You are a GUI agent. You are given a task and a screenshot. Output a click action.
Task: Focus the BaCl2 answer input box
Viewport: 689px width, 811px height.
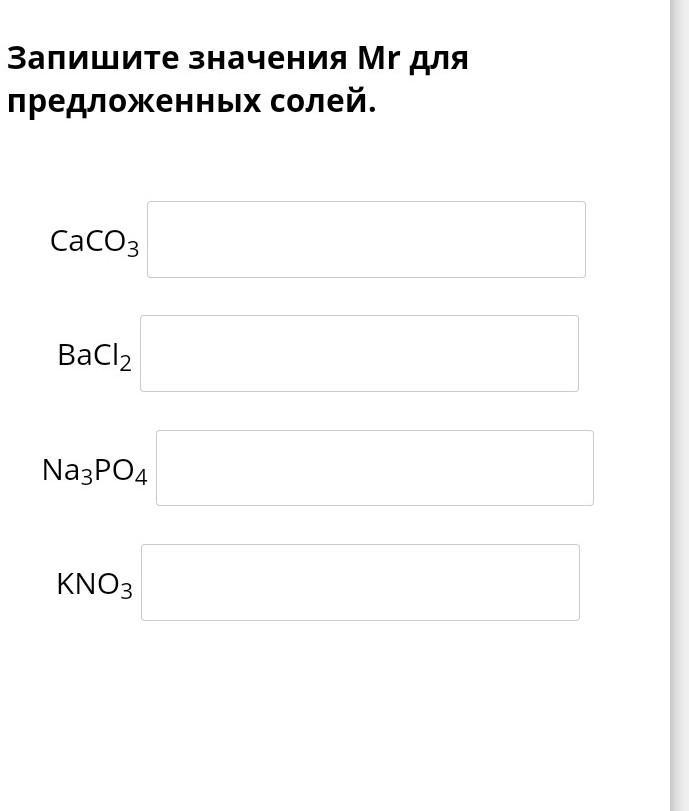point(359,354)
